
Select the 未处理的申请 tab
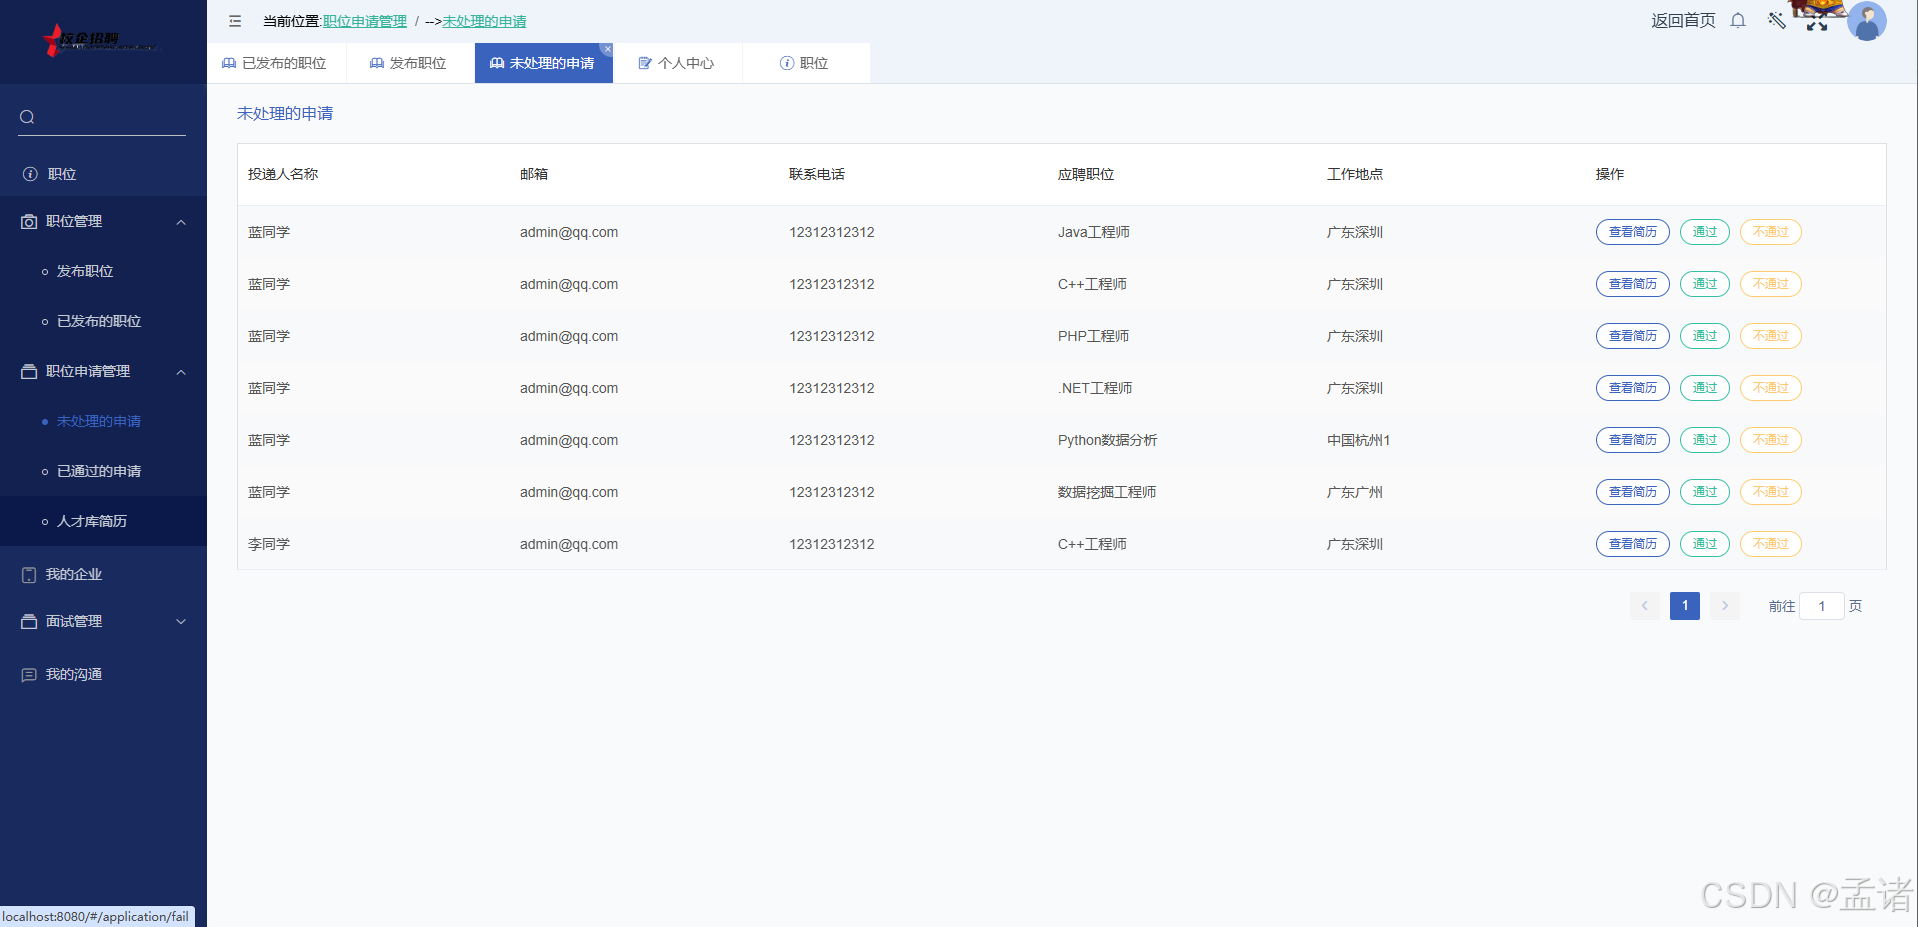[x=543, y=63]
